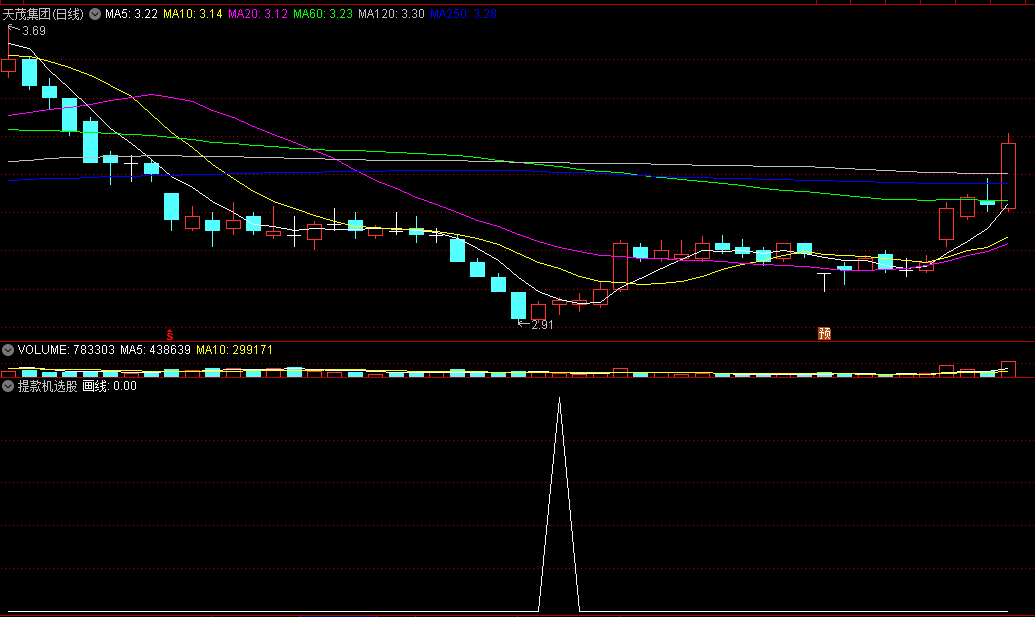Select the MA250: 3.28 label
This screenshot has height=617, width=1035.
tap(463, 14)
